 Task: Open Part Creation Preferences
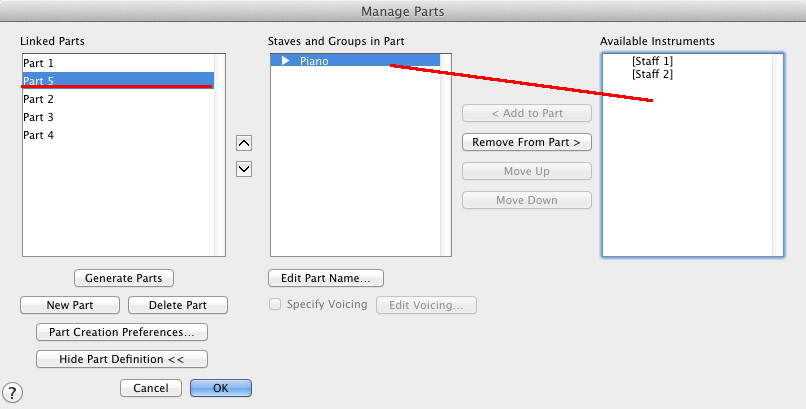[x=122, y=332]
